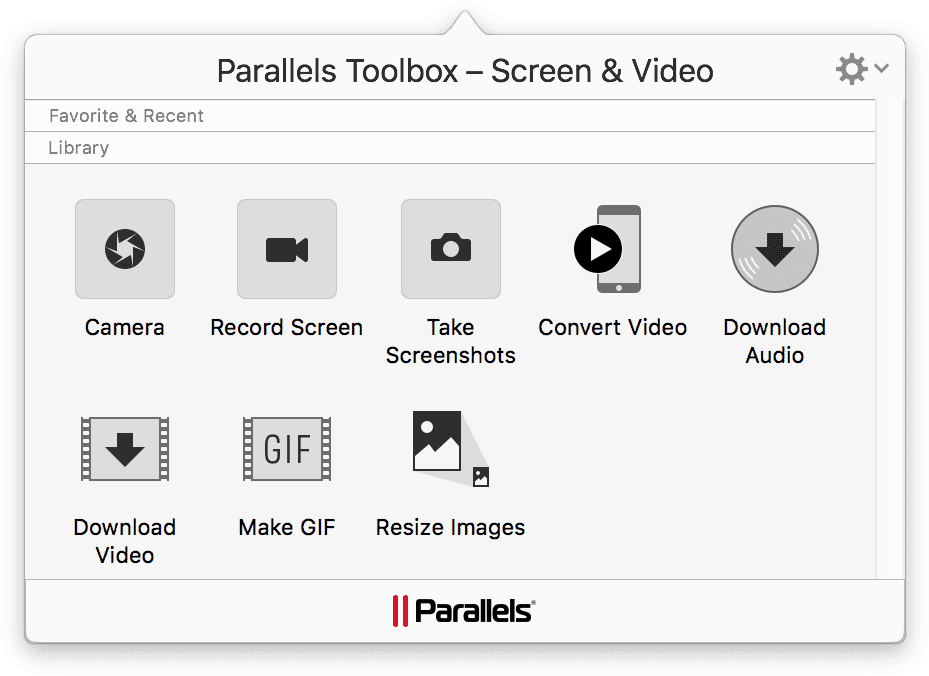Click the "Download Audio" label text
This screenshot has height=676, width=929.
(775, 341)
